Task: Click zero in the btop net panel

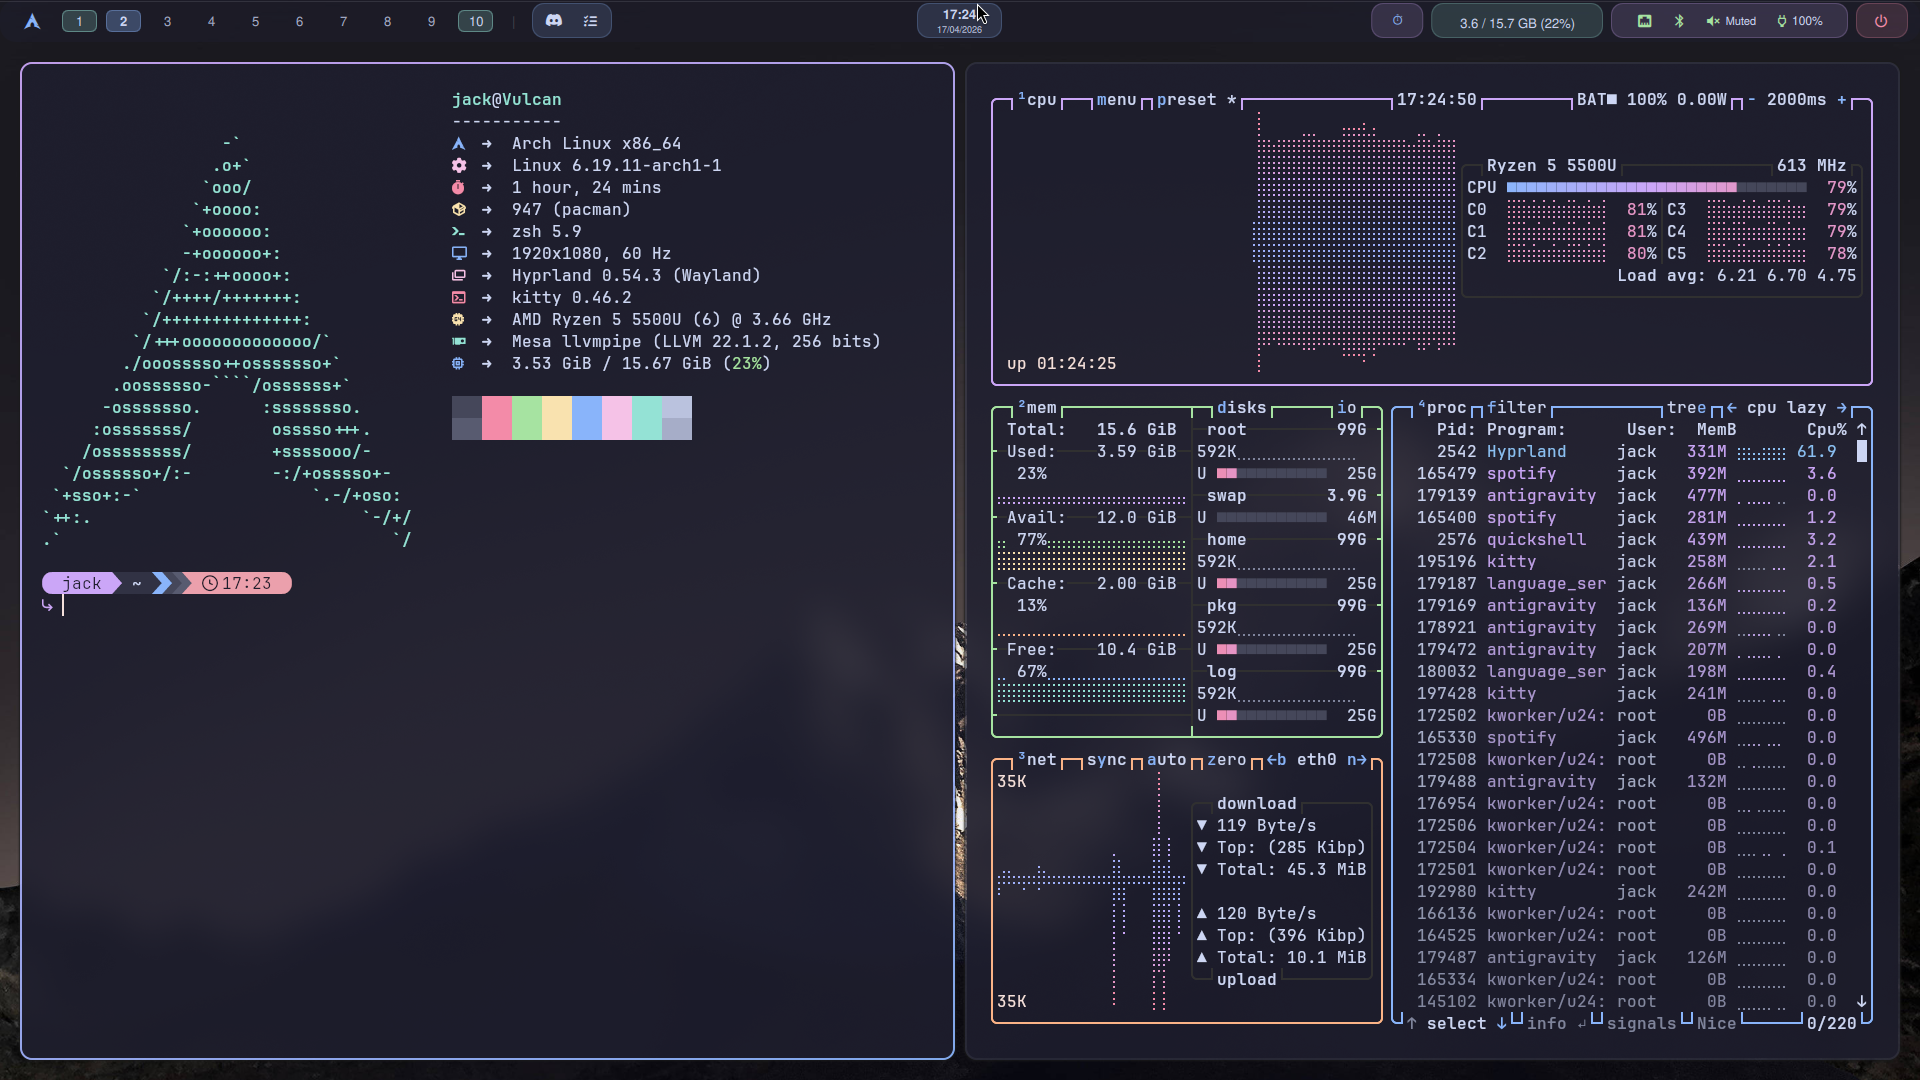Action: (1227, 760)
